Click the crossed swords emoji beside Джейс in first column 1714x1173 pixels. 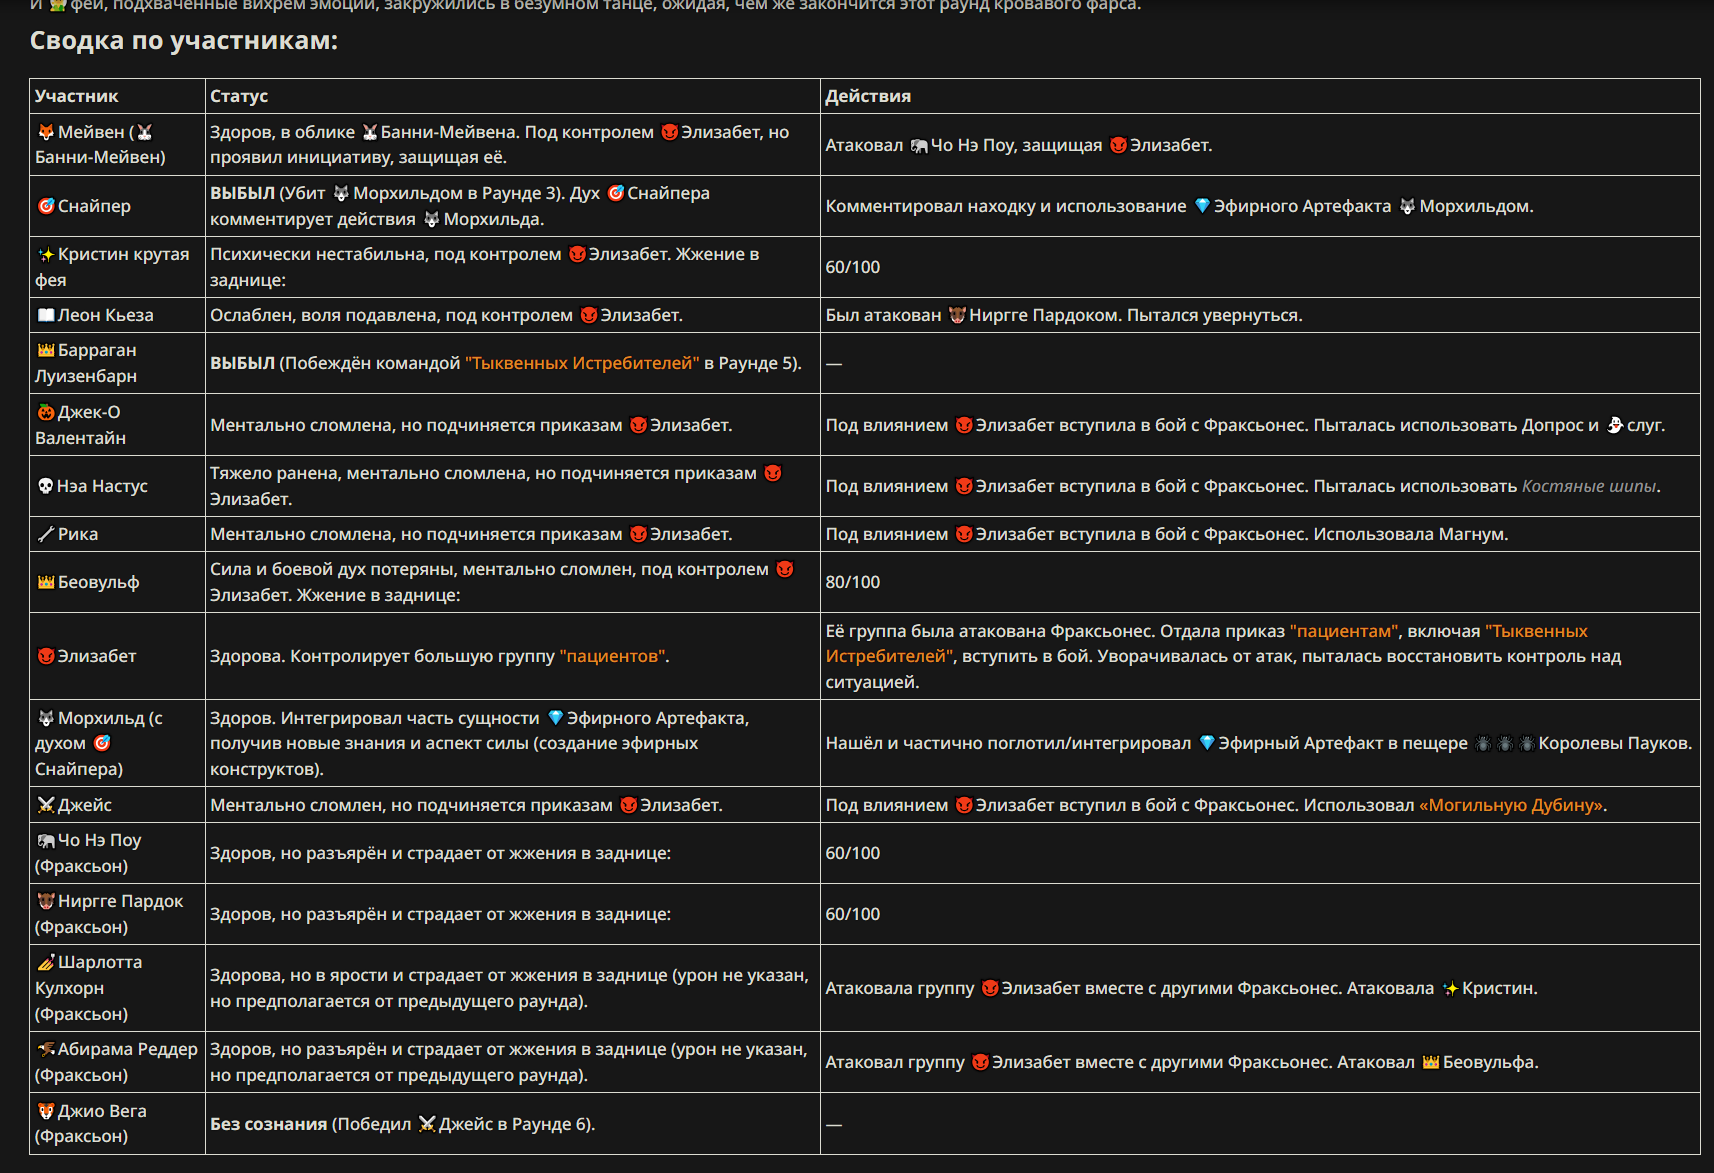46,805
